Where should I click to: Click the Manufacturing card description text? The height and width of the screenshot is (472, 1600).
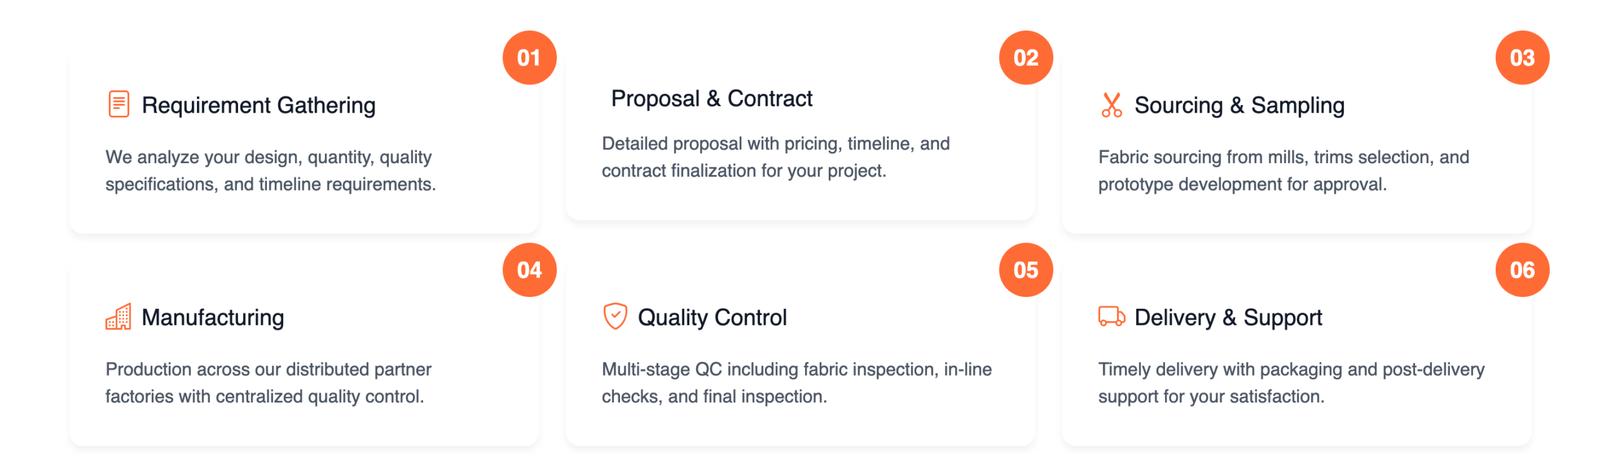[x=268, y=383]
